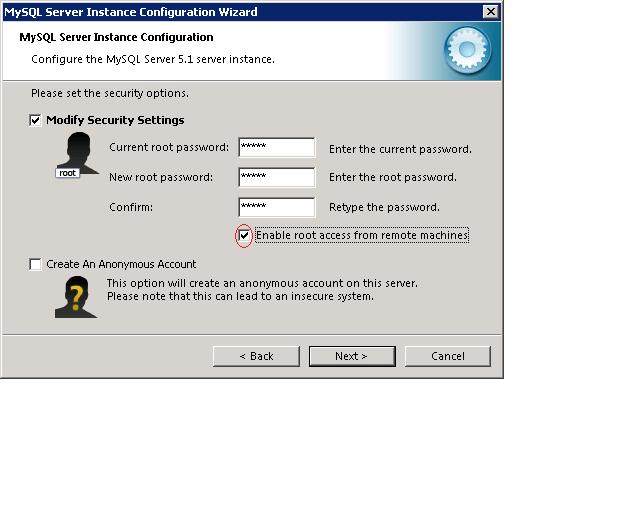Image resolution: width=640 pixels, height=512 pixels.
Task: Click the gear logo in the header
Action: (x=467, y=50)
